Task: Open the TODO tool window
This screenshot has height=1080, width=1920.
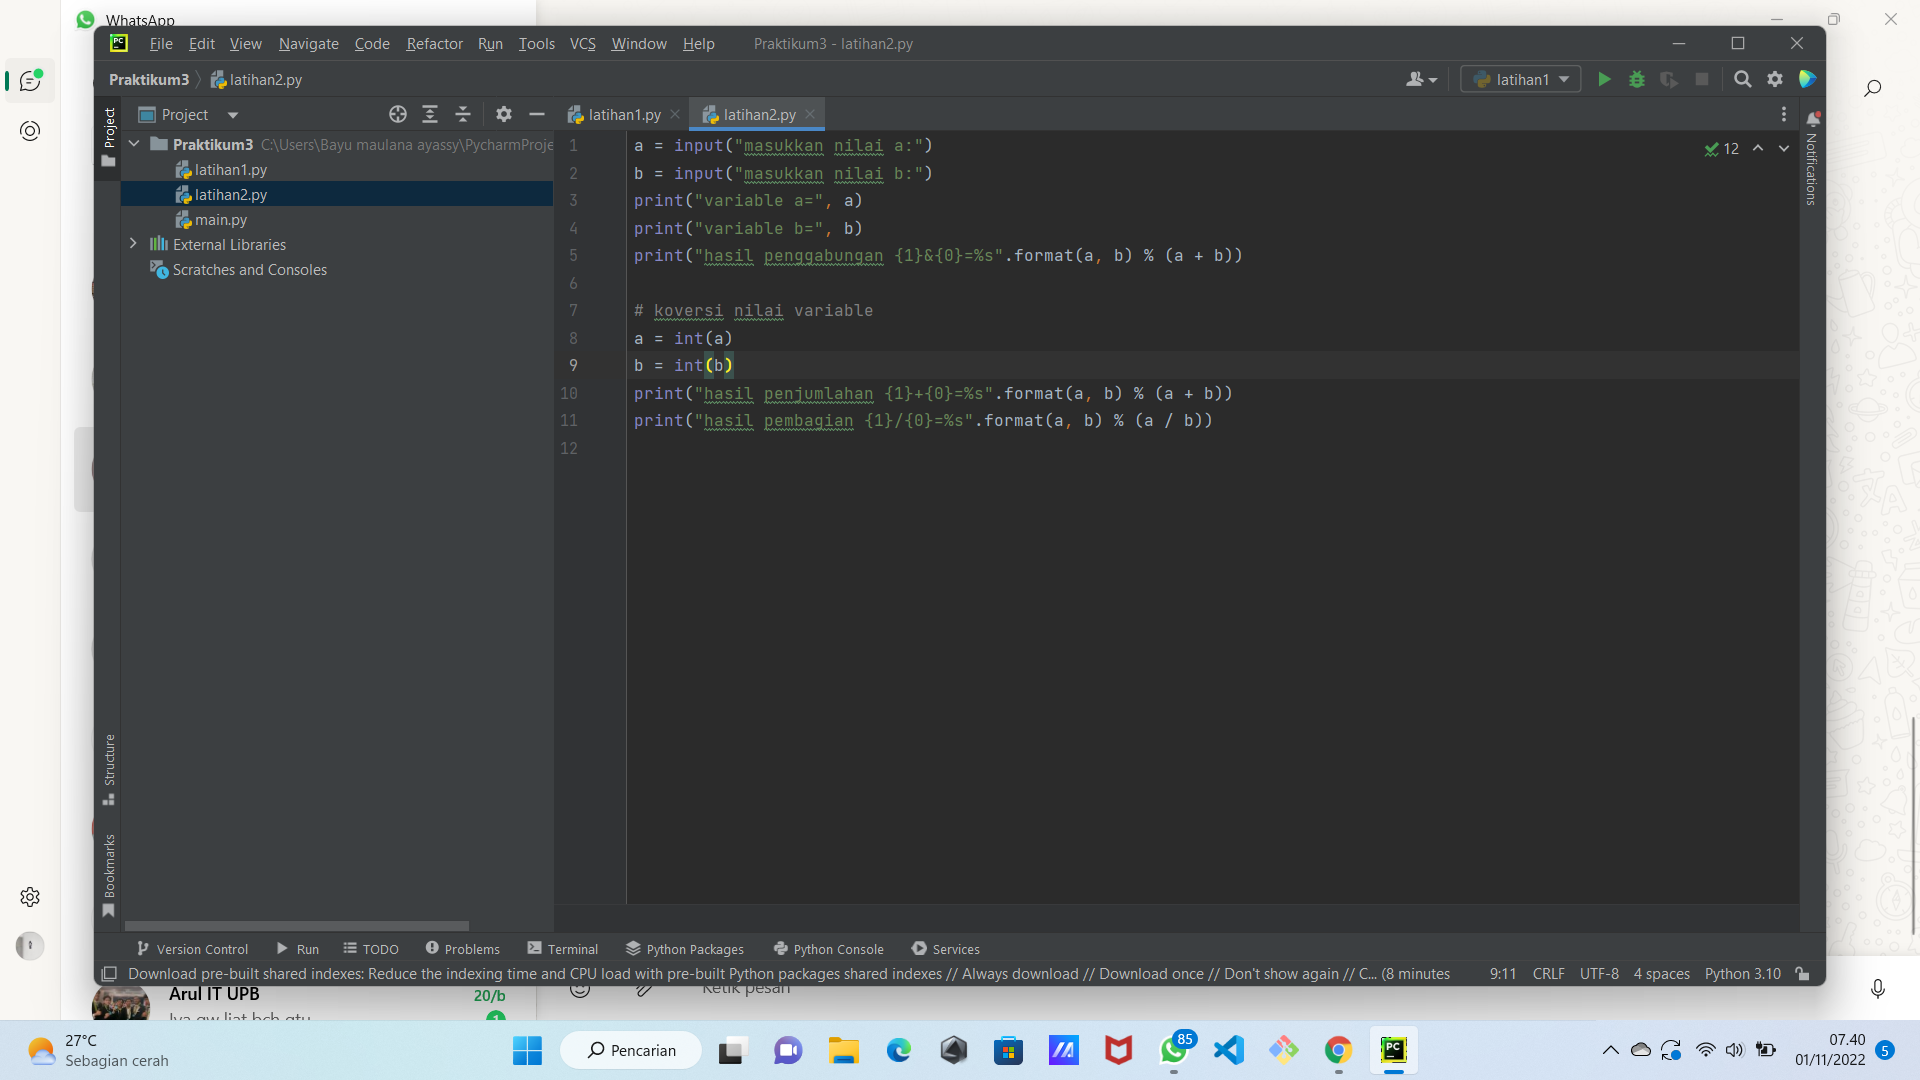Action: coord(370,948)
